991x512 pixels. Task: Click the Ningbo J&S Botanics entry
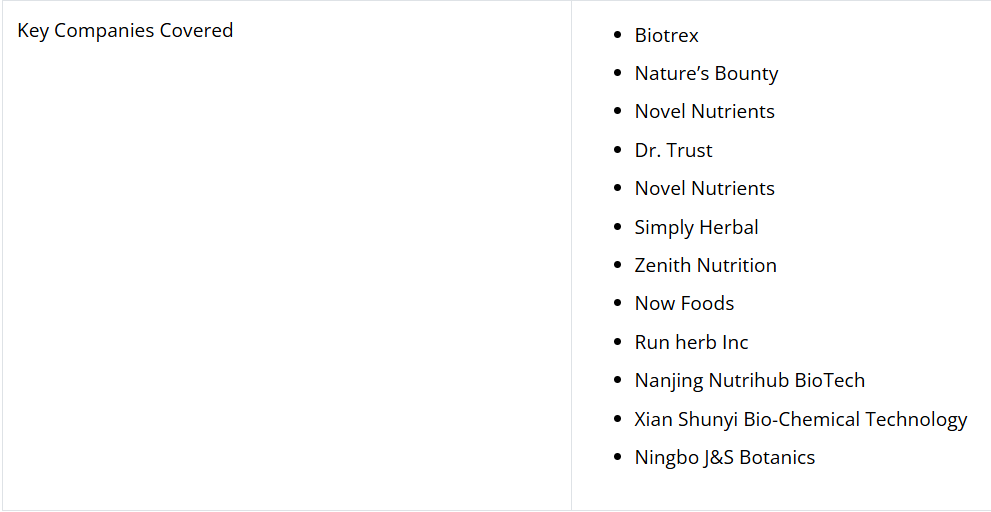tap(724, 458)
